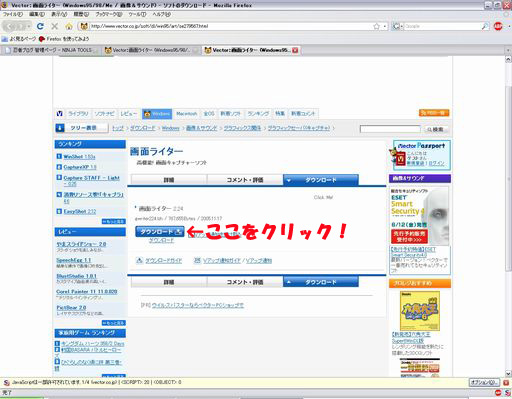The image size is (512, 399).
Task: Click the URL address field
Action: coord(230,26)
